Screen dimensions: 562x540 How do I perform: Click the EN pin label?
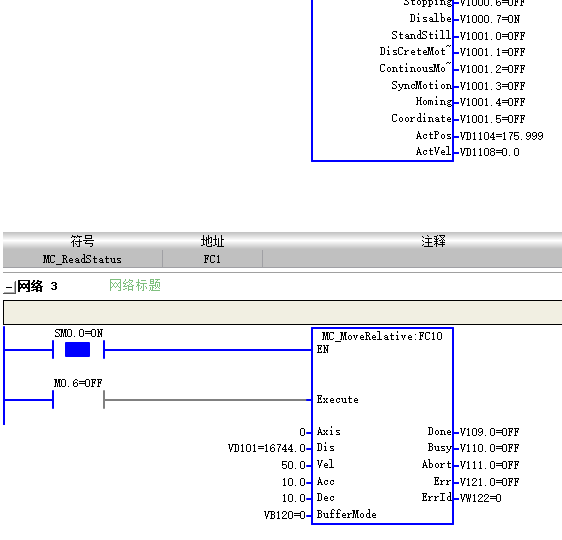click(x=323, y=349)
